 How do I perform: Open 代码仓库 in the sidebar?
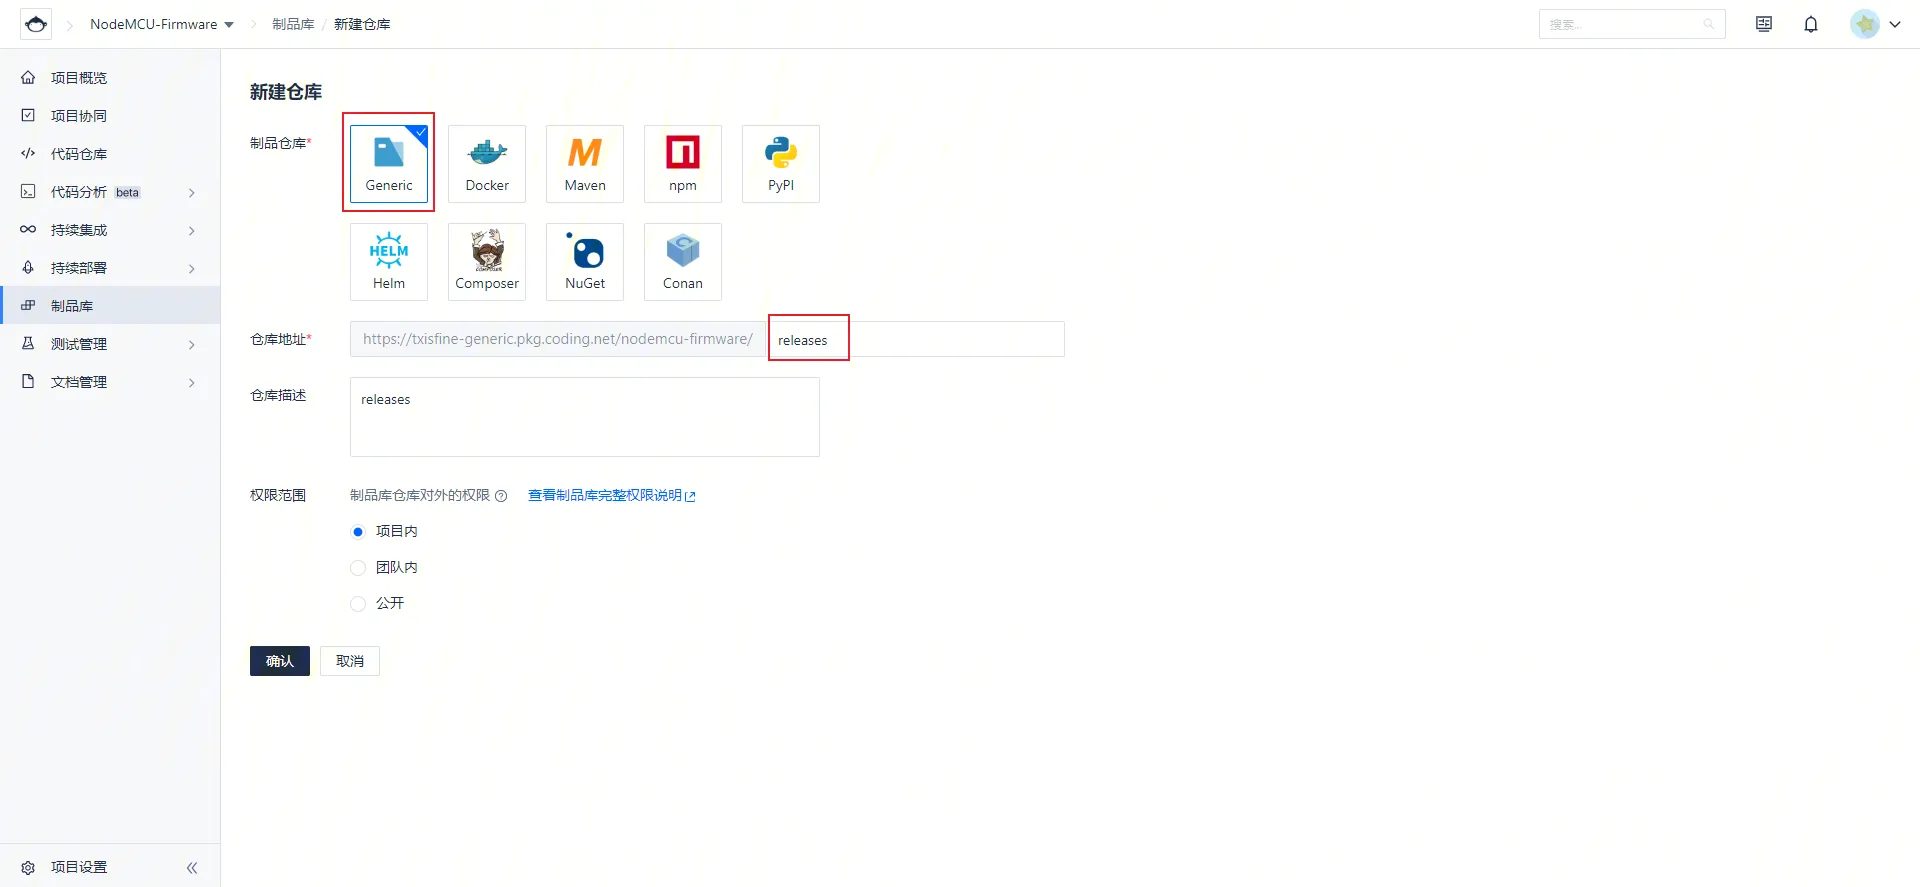point(79,154)
